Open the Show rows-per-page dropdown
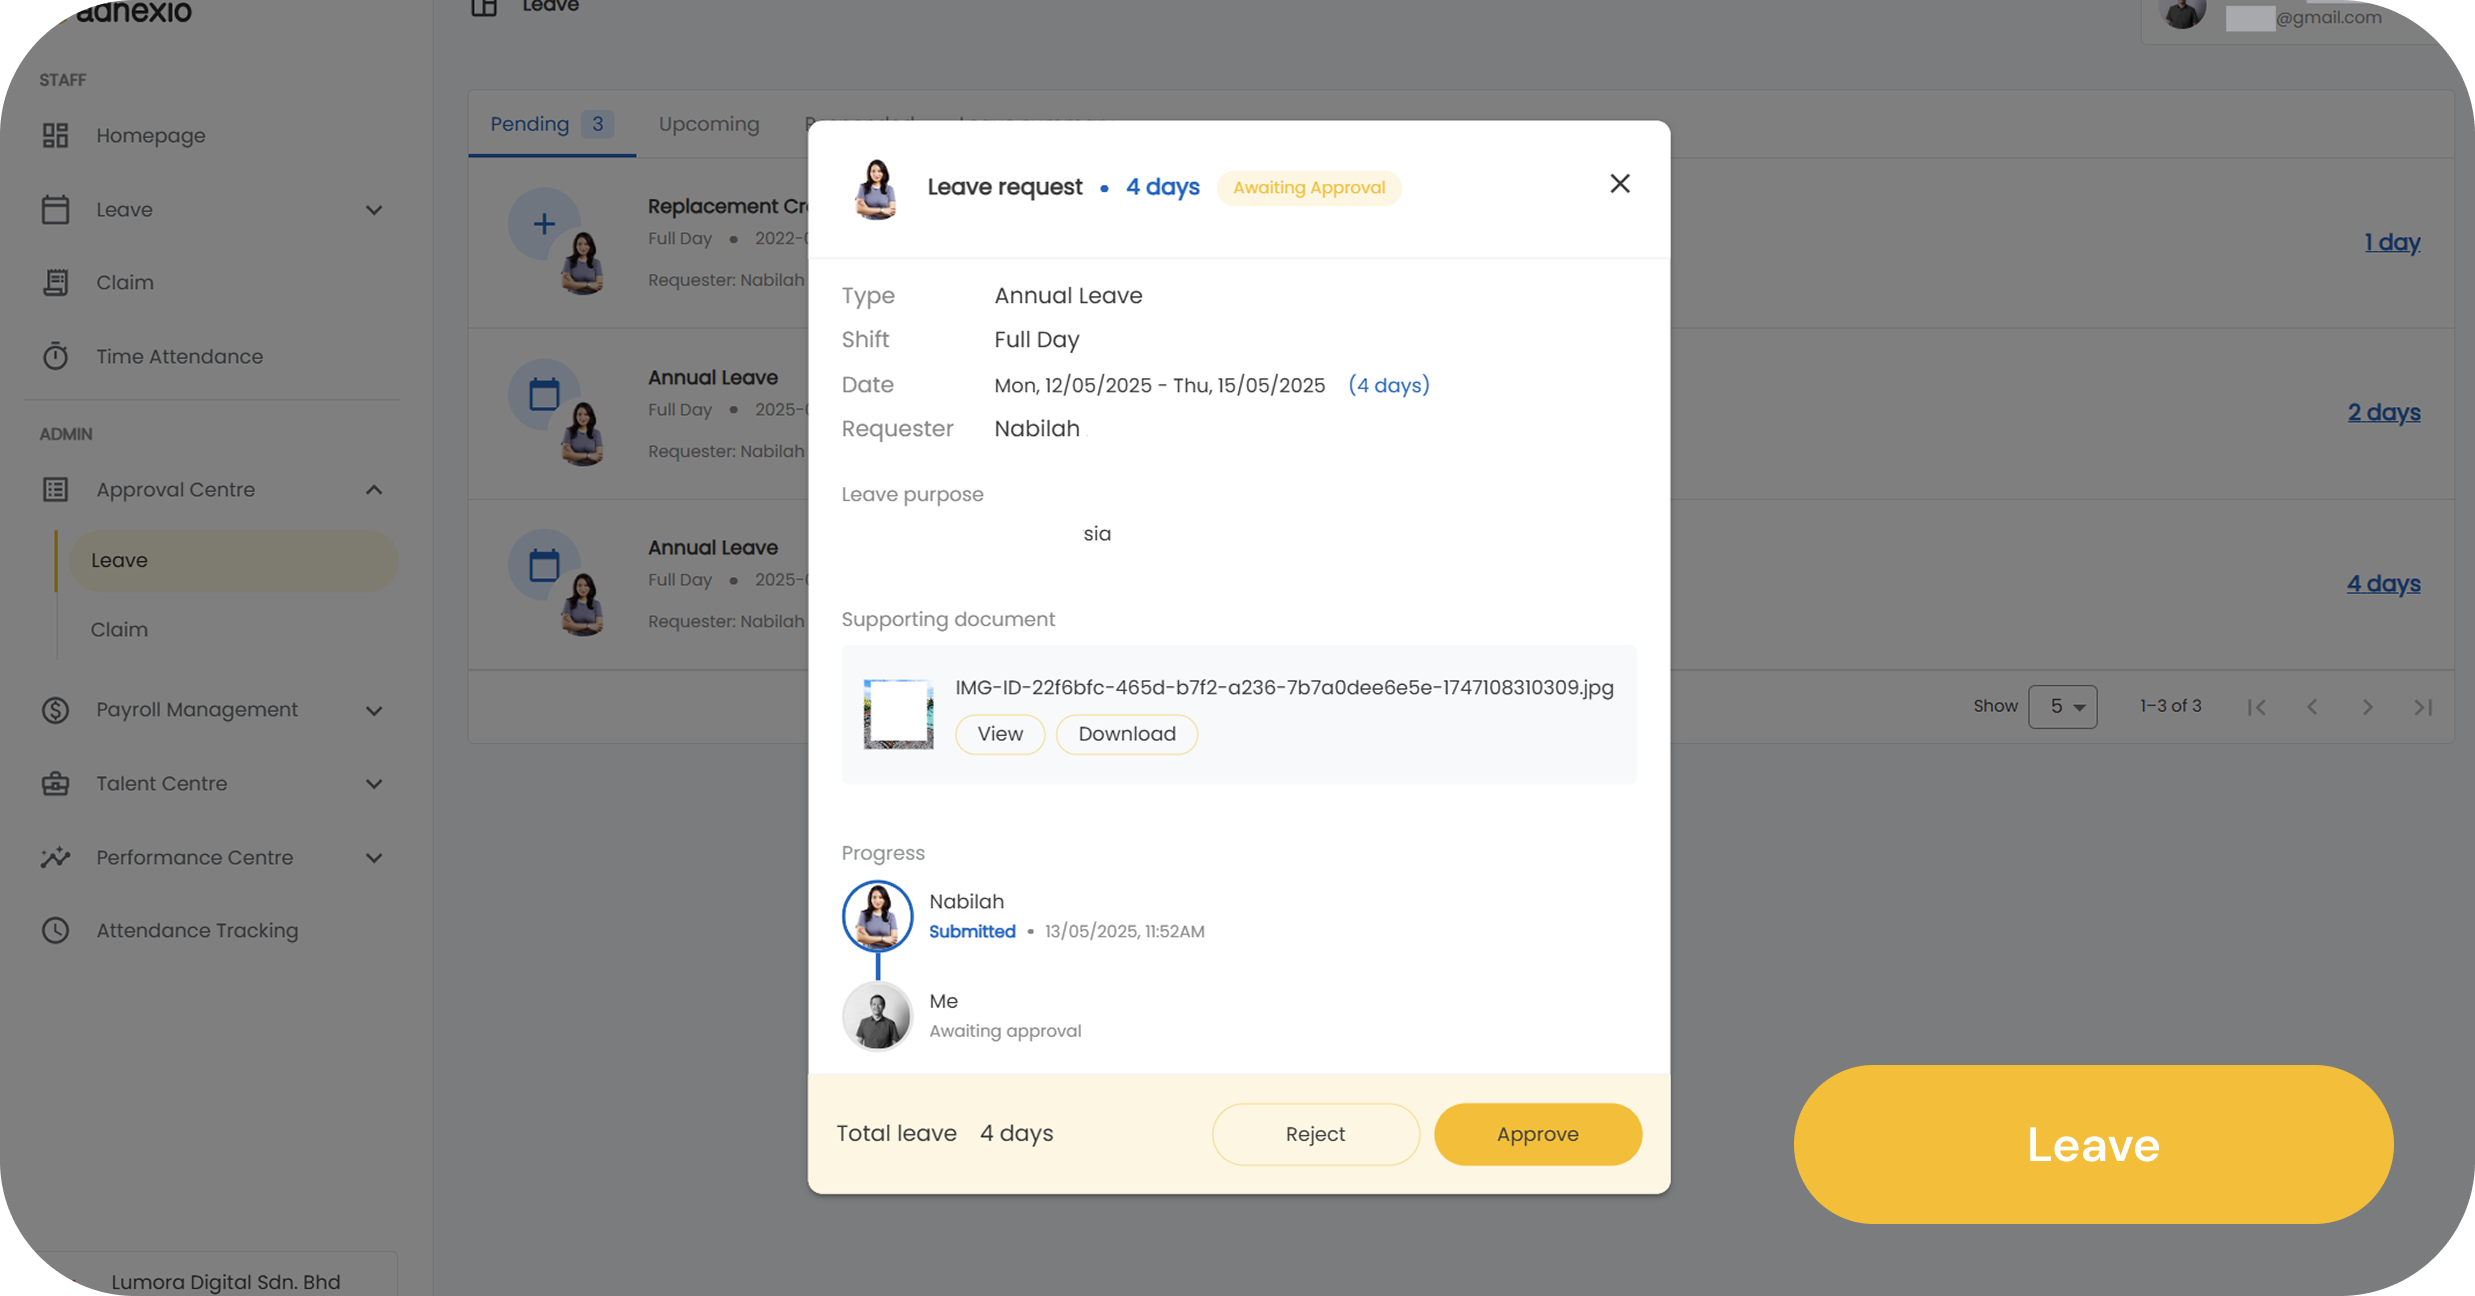The width and height of the screenshot is (2475, 1296). [x=2062, y=707]
